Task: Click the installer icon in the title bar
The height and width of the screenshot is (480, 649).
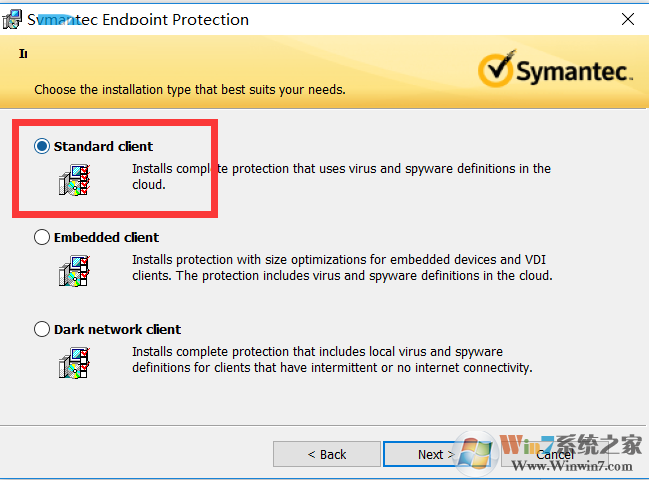Action: tap(13, 19)
